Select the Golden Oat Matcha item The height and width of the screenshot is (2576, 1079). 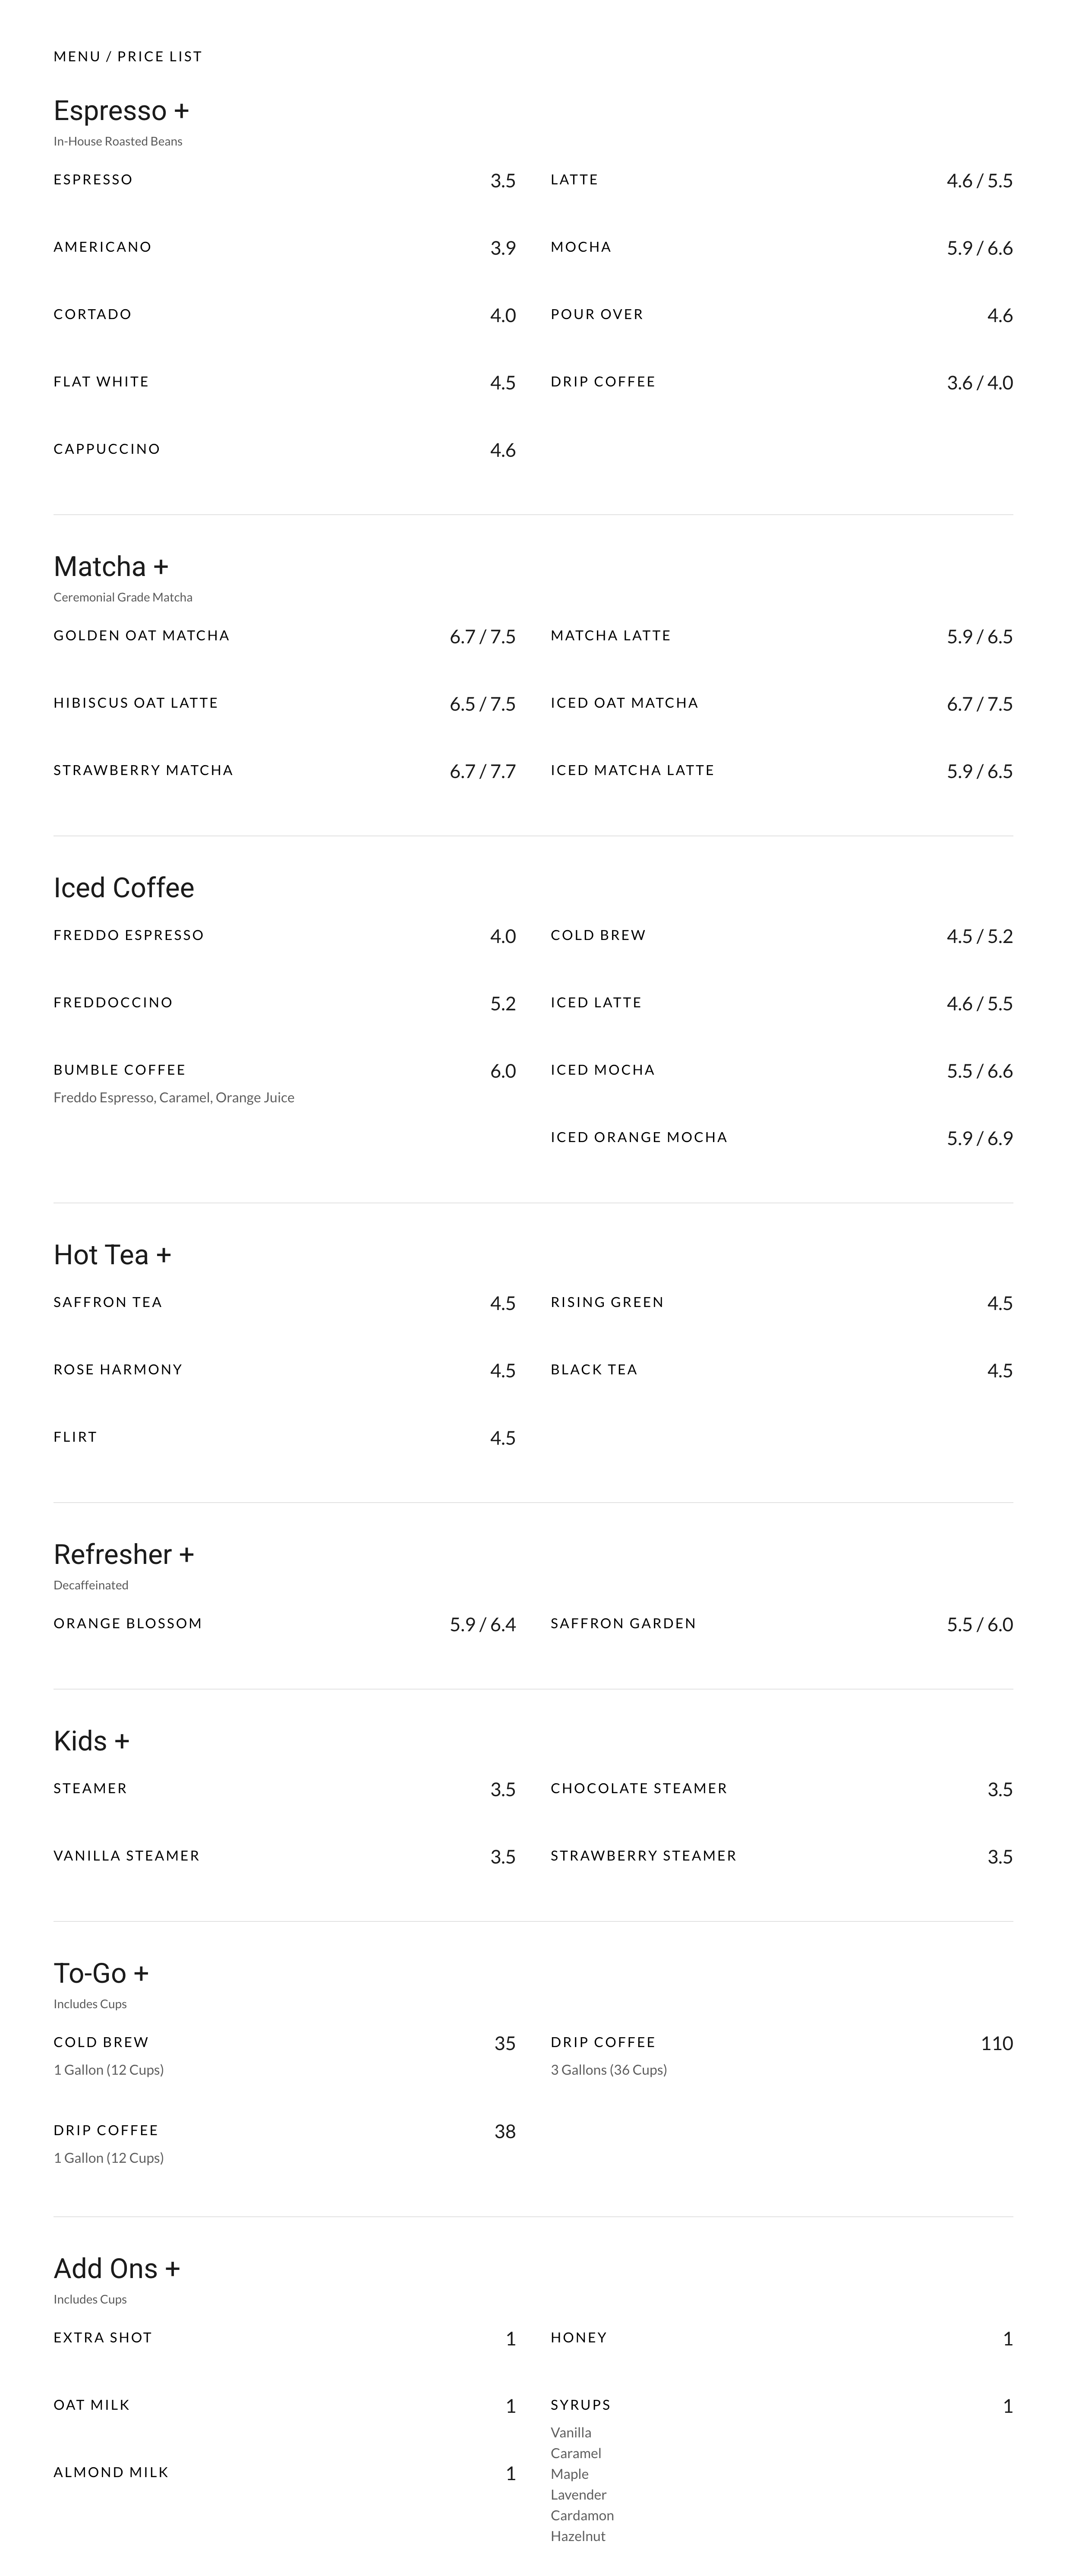click(x=141, y=636)
